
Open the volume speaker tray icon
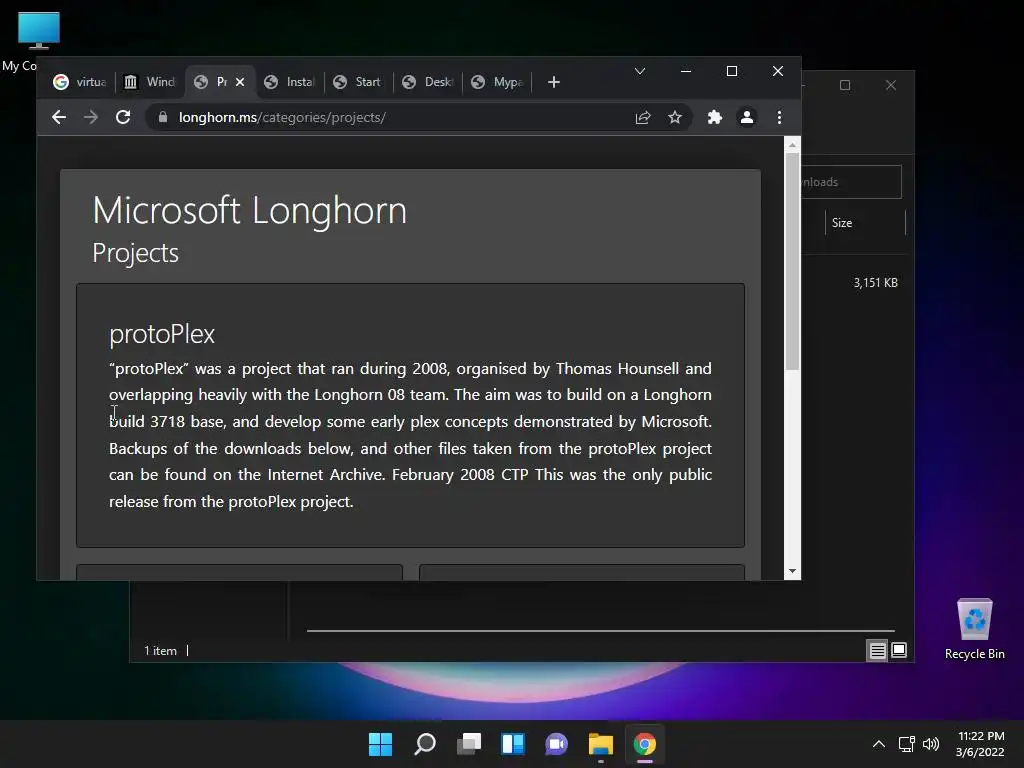point(931,744)
